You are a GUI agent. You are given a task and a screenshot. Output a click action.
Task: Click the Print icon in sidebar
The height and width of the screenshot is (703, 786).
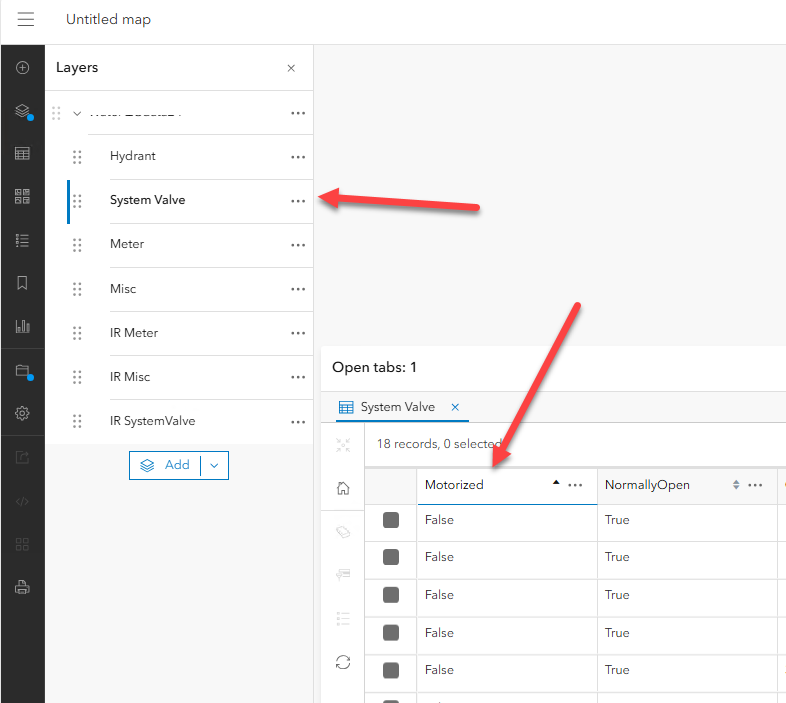pyautogui.click(x=22, y=587)
